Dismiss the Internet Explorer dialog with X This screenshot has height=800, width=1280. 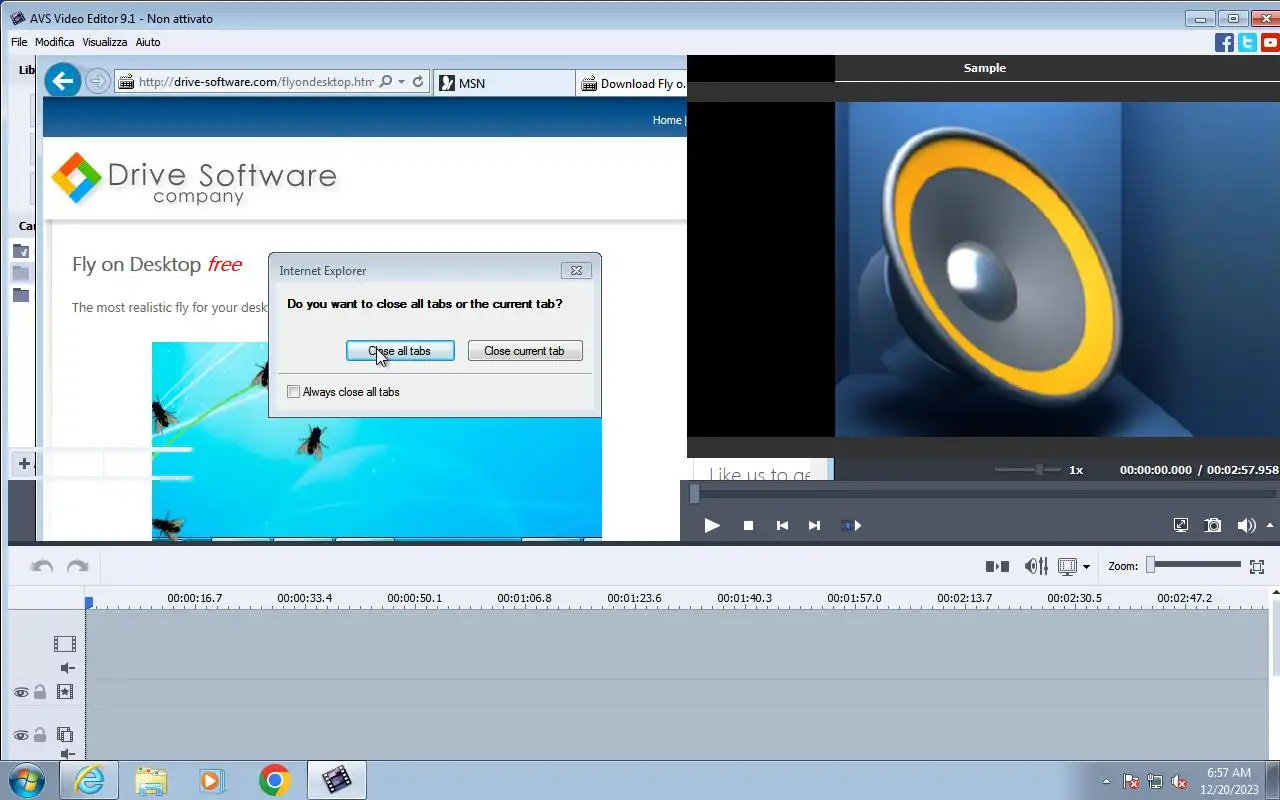[576, 270]
